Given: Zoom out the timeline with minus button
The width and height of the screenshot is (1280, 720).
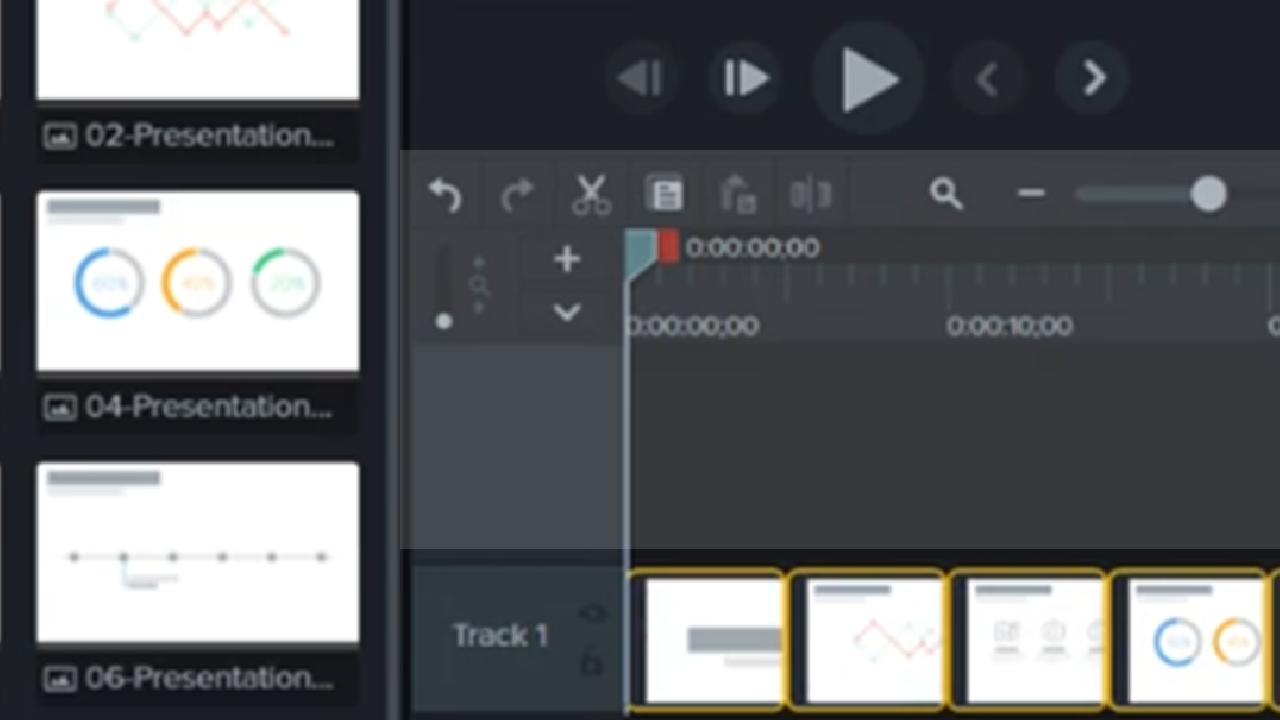Looking at the screenshot, I should tap(1031, 193).
